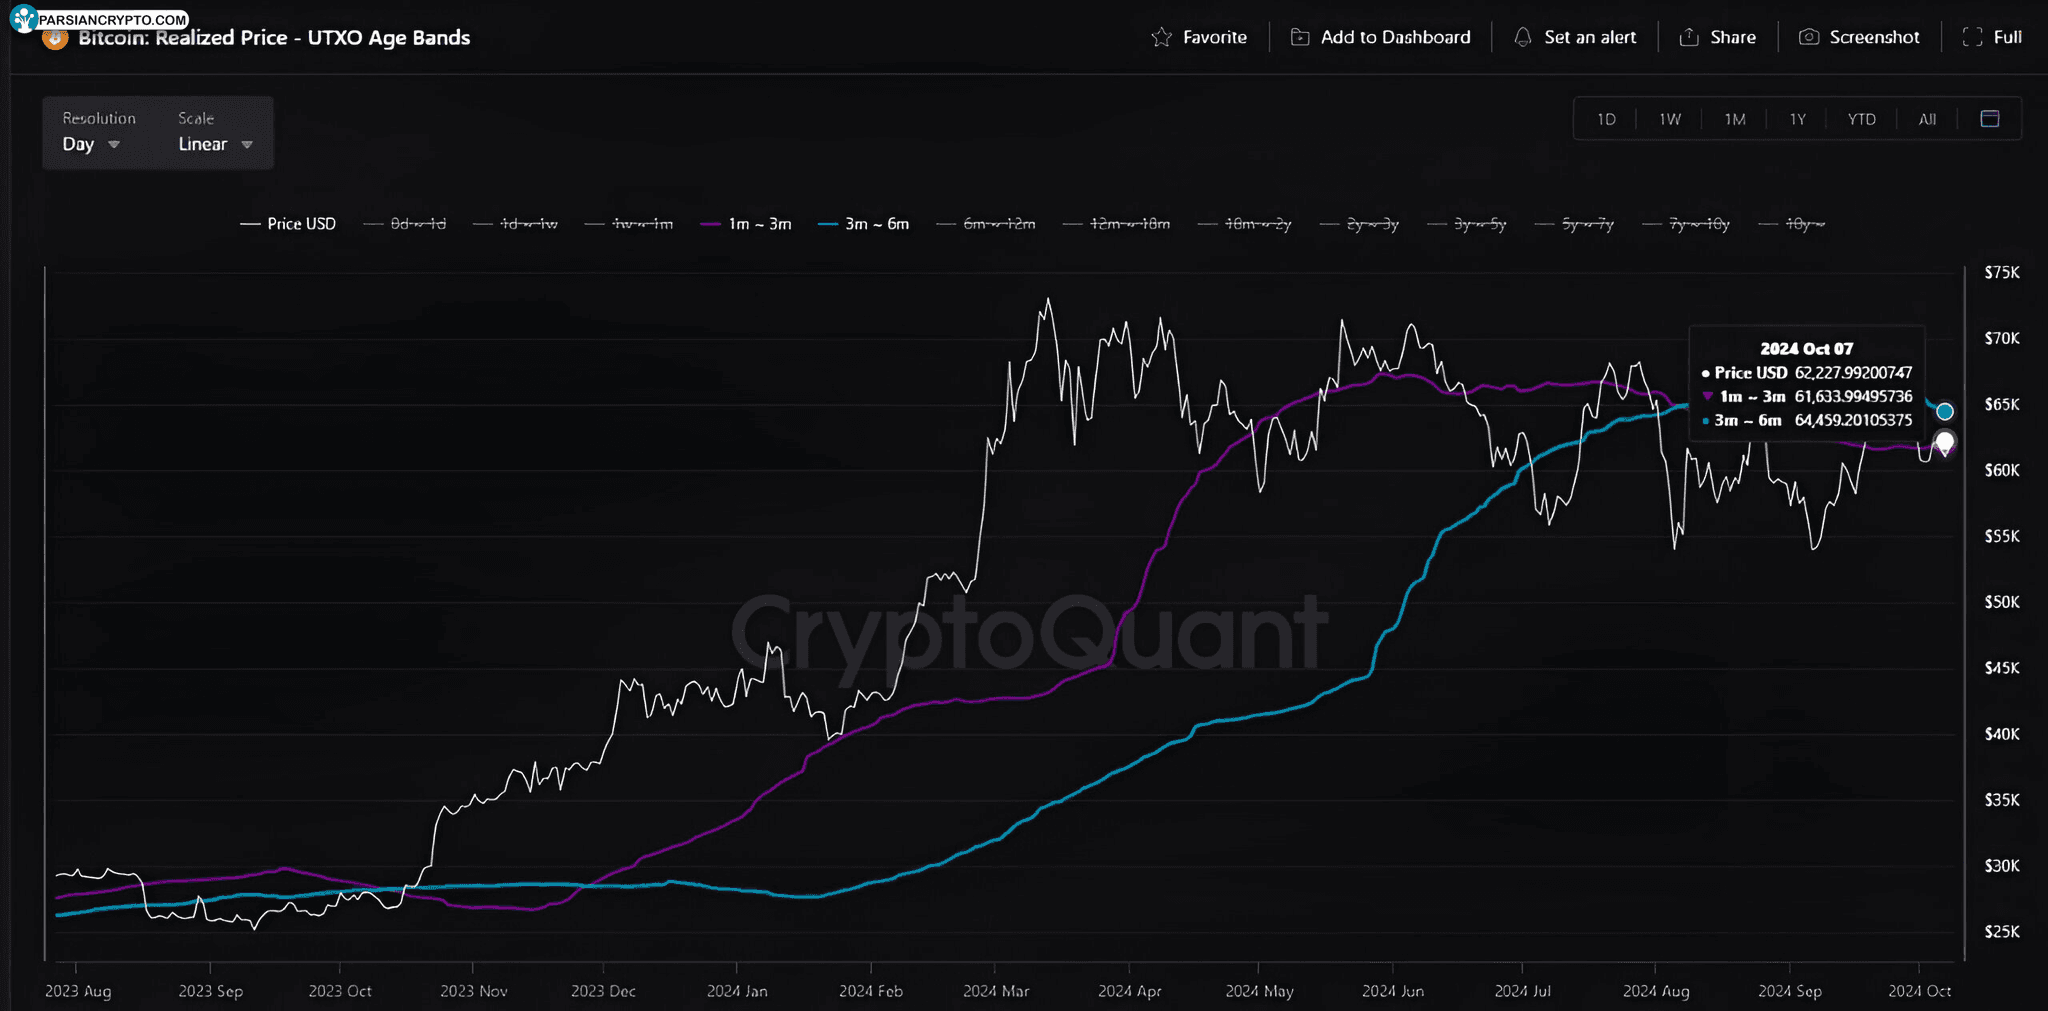Select the YTD time range tab
Screen dimensions: 2048x1011
tap(1862, 119)
